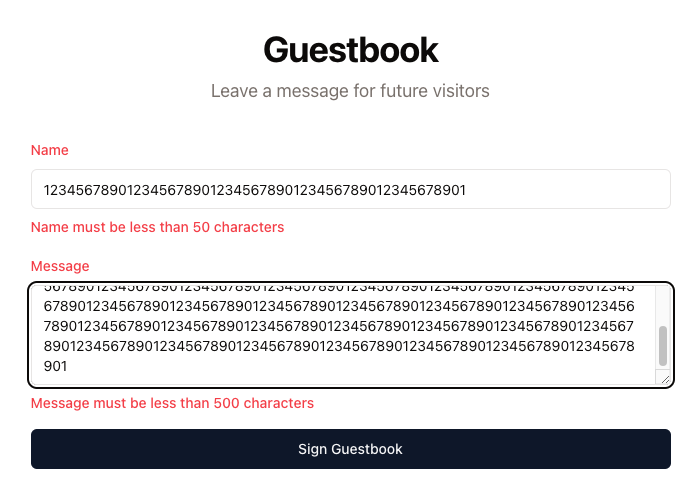Click the red Message label
This screenshot has width=700, height=494.
pyautogui.click(x=60, y=266)
